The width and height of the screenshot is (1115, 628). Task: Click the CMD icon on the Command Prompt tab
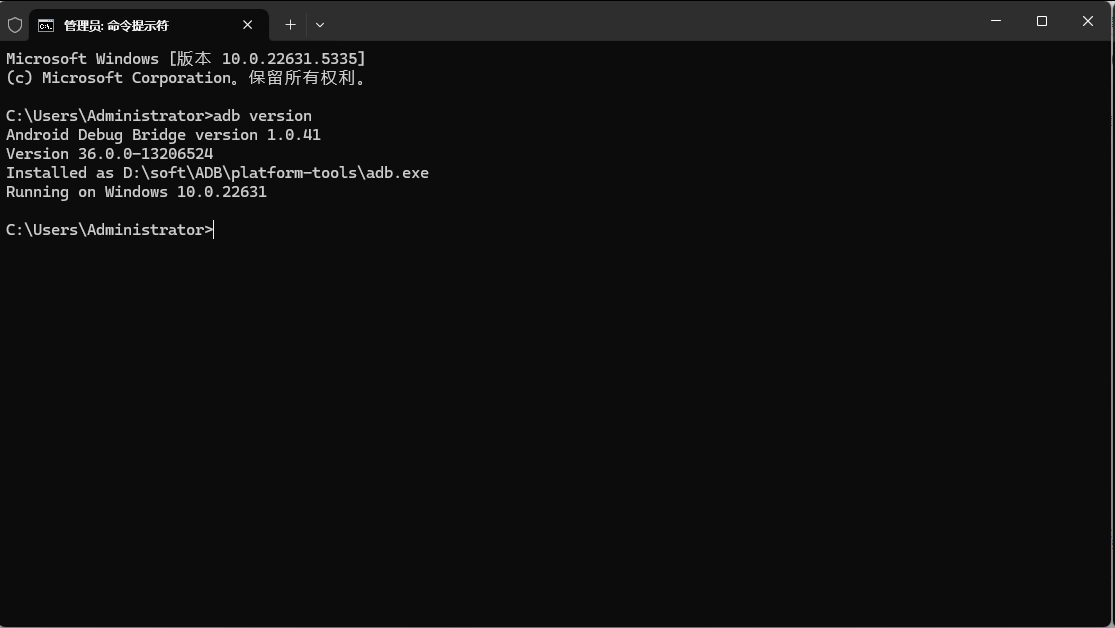(x=45, y=25)
